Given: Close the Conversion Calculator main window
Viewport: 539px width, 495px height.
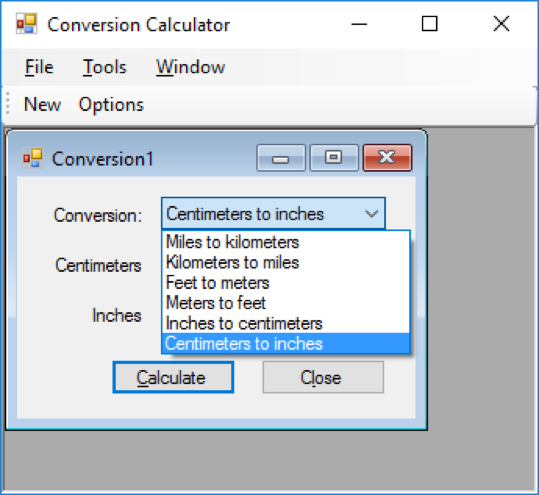Looking at the screenshot, I should click(501, 24).
